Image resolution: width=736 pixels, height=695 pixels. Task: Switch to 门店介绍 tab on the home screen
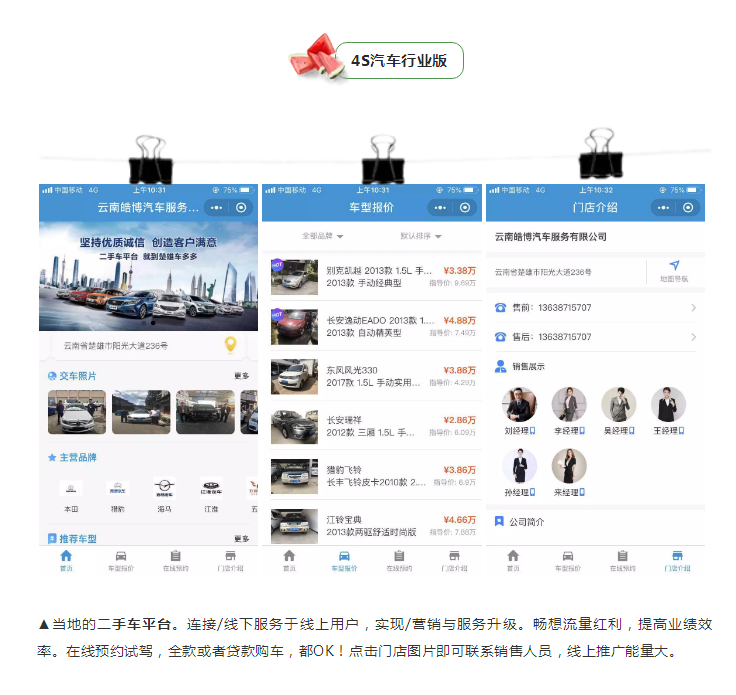click(x=230, y=561)
